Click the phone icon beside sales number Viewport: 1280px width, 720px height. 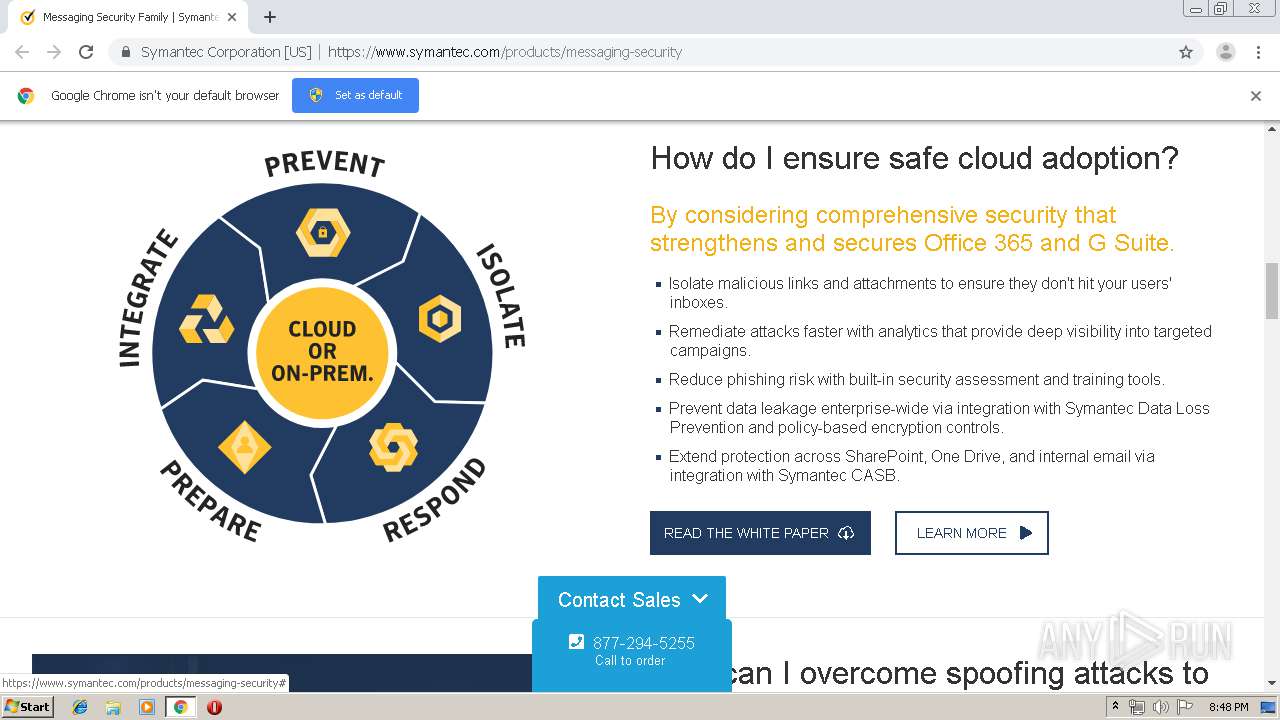pos(576,642)
